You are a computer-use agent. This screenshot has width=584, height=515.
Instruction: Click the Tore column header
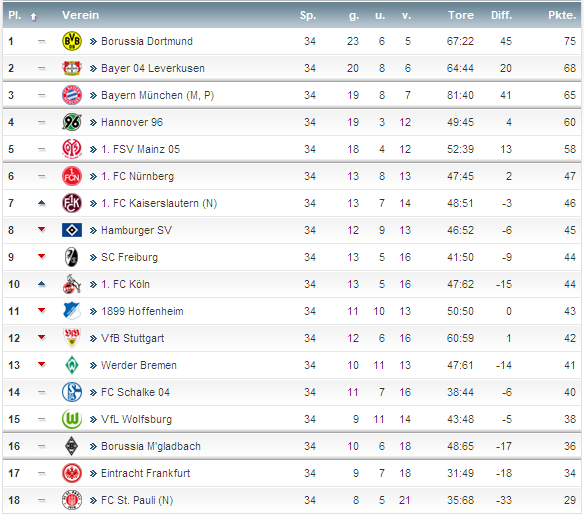pos(461,15)
